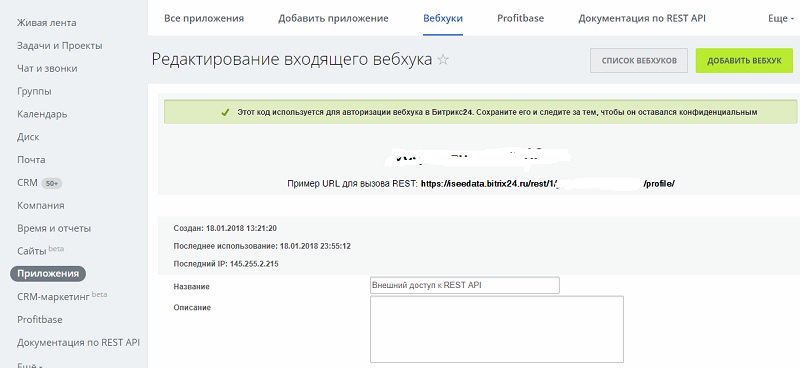Click Последнее использование timestamp text
This screenshot has height=368, width=800.
click(262, 246)
